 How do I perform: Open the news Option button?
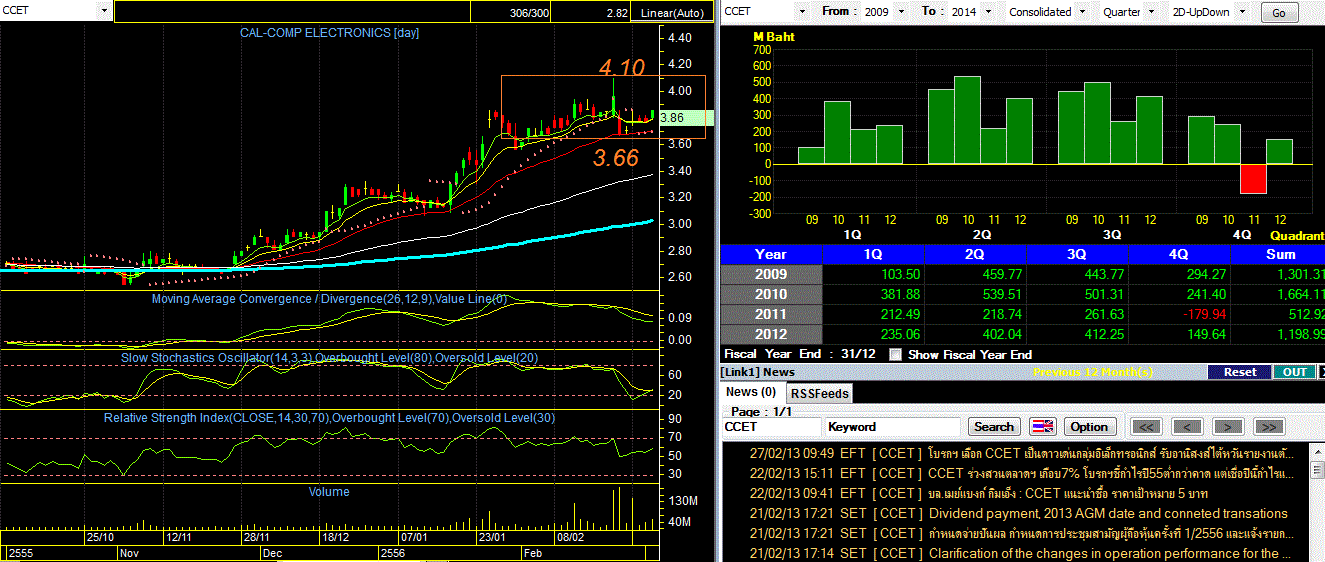(1089, 426)
